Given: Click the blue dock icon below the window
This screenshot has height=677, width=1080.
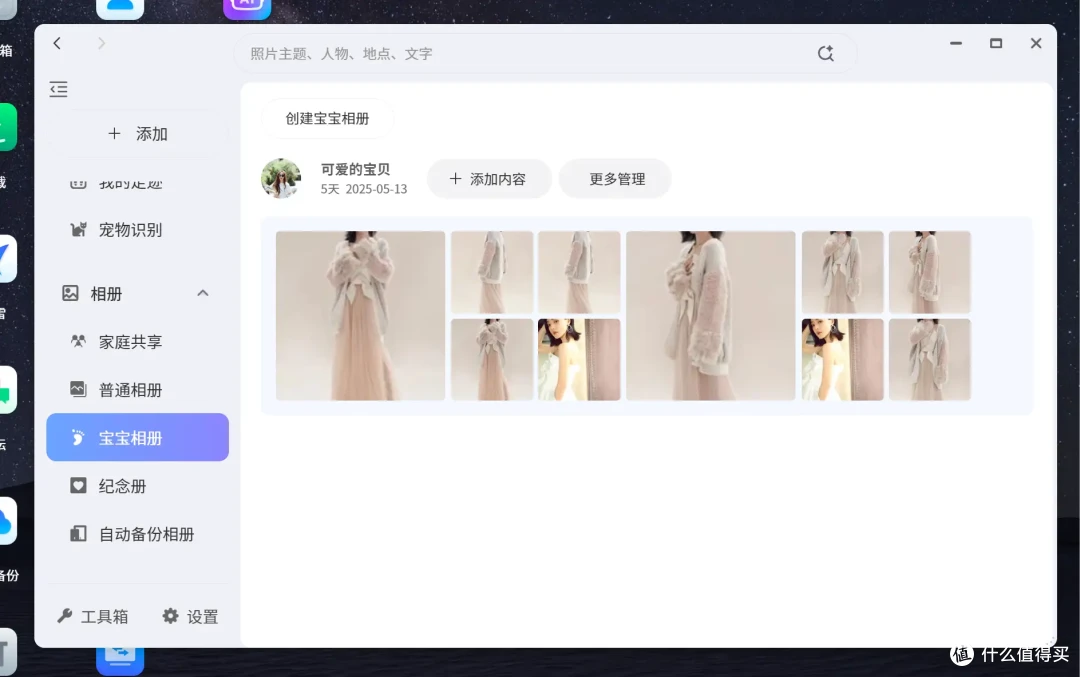Looking at the screenshot, I should coord(120,660).
